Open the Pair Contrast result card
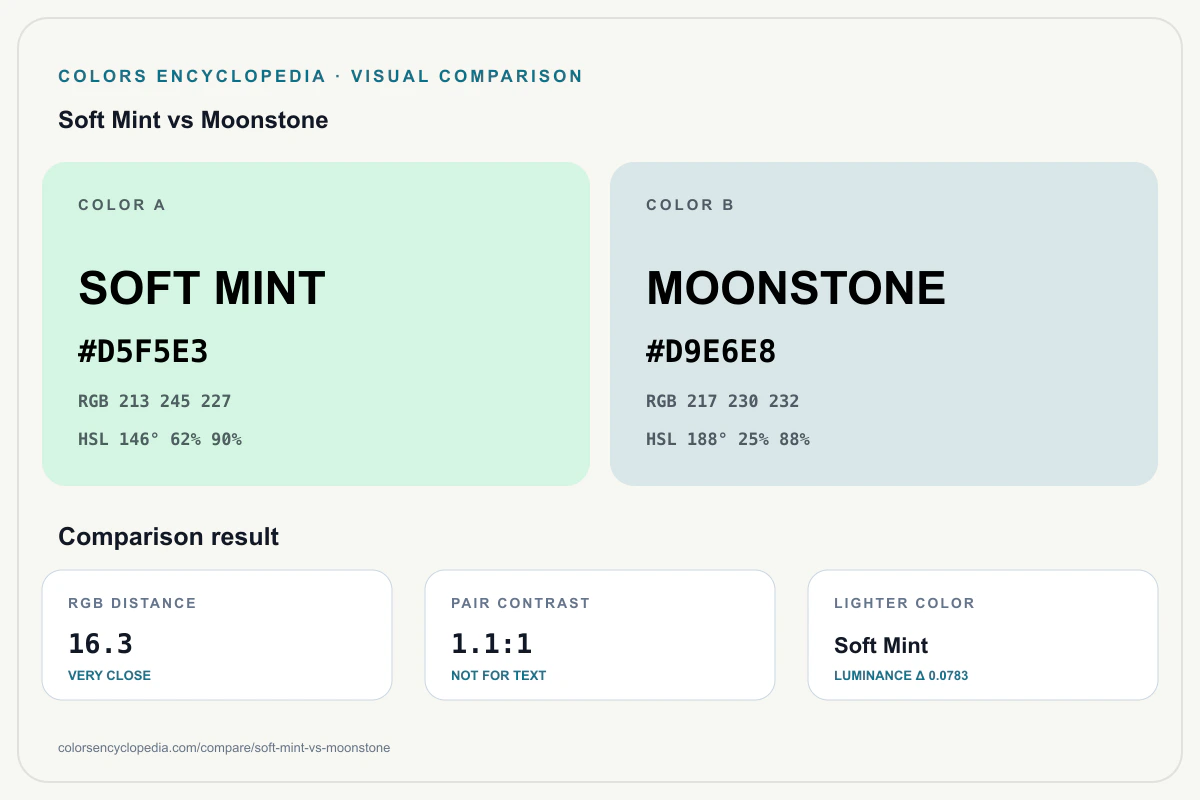The height and width of the screenshot is (800, 1200). point(600,635)
